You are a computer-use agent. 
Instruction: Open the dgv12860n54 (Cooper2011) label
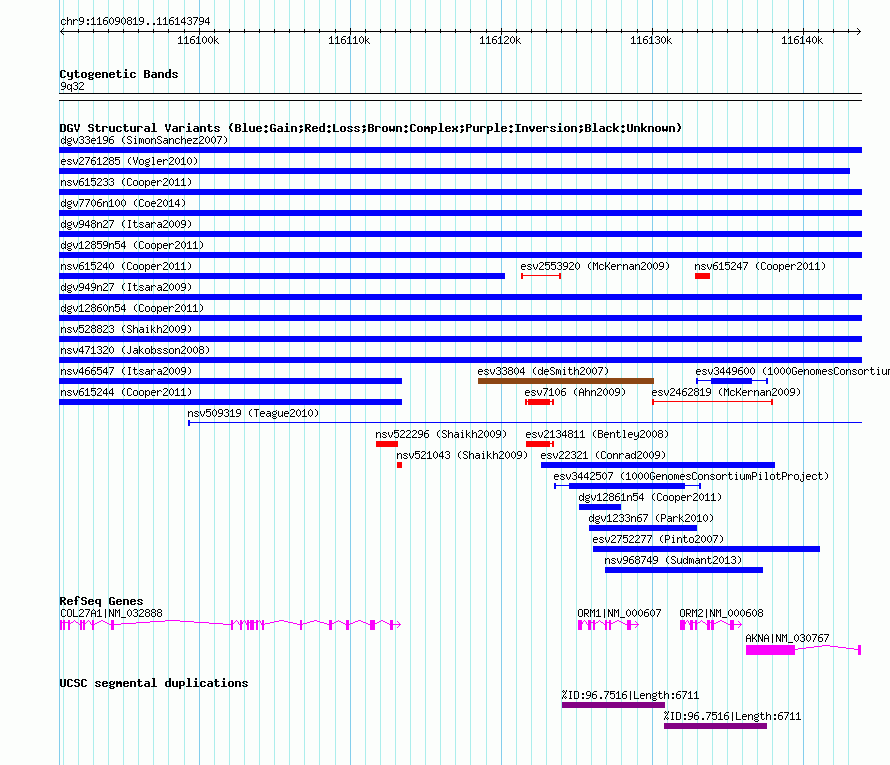[132, 308]
